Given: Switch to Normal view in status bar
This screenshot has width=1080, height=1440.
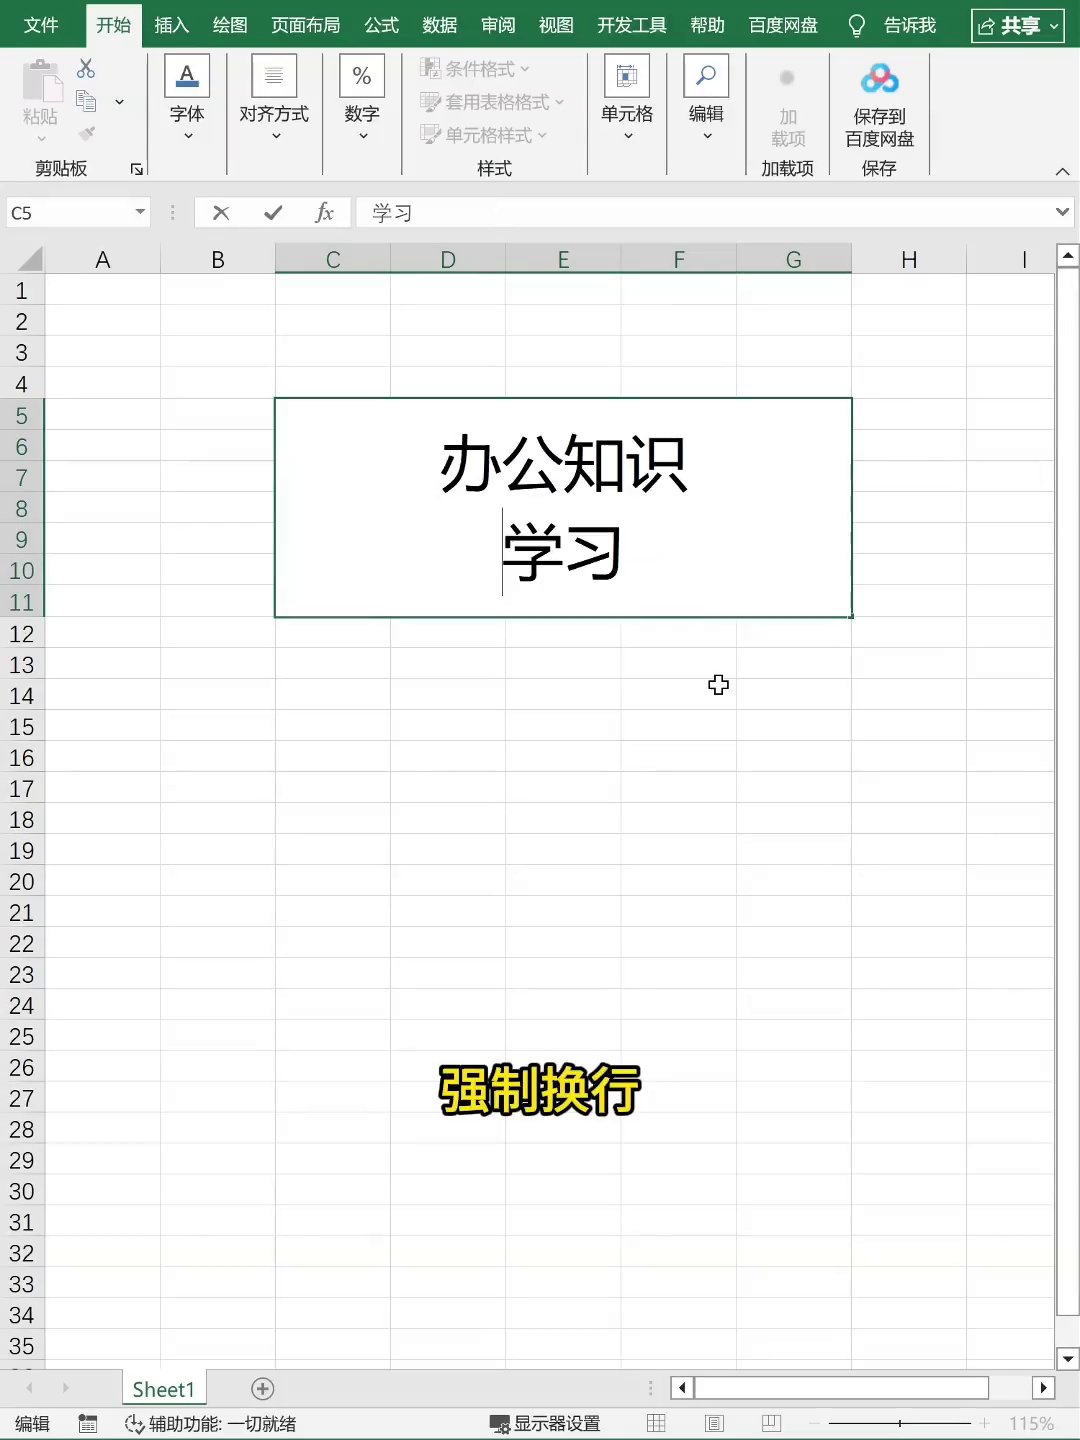Looking at the screenshot, I should point(656,1423).
